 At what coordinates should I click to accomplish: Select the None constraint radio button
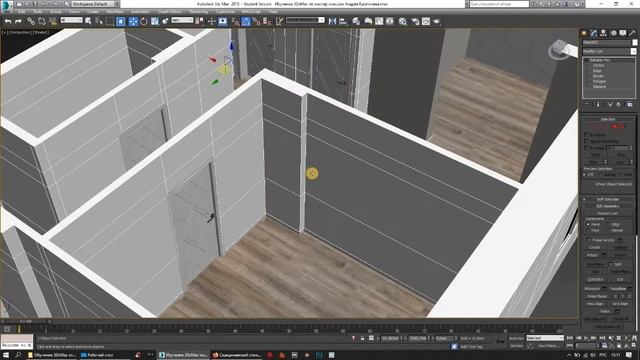tap(588, 224)
